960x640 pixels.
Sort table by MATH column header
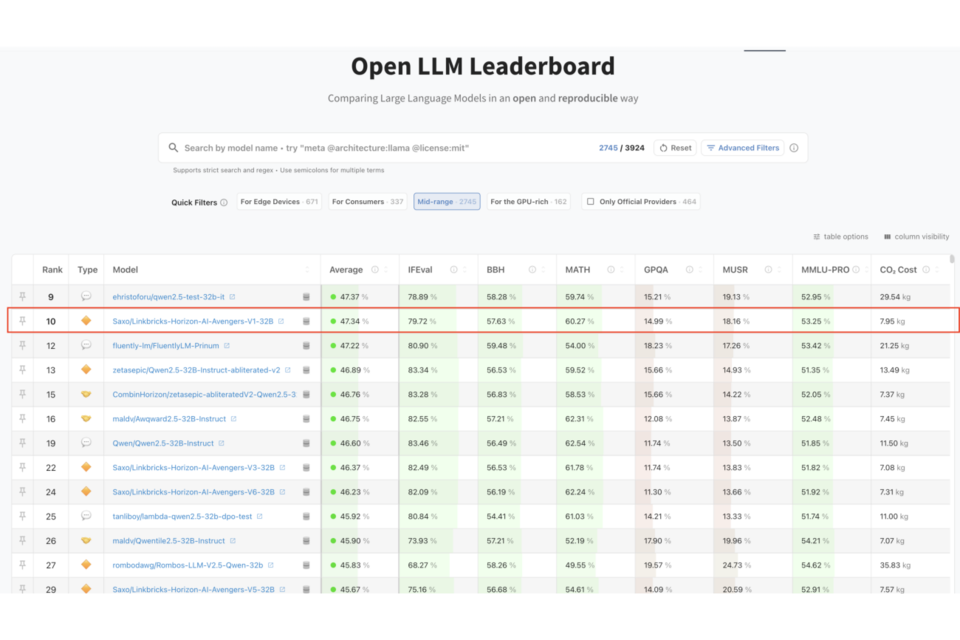click(x=577, y=270)
